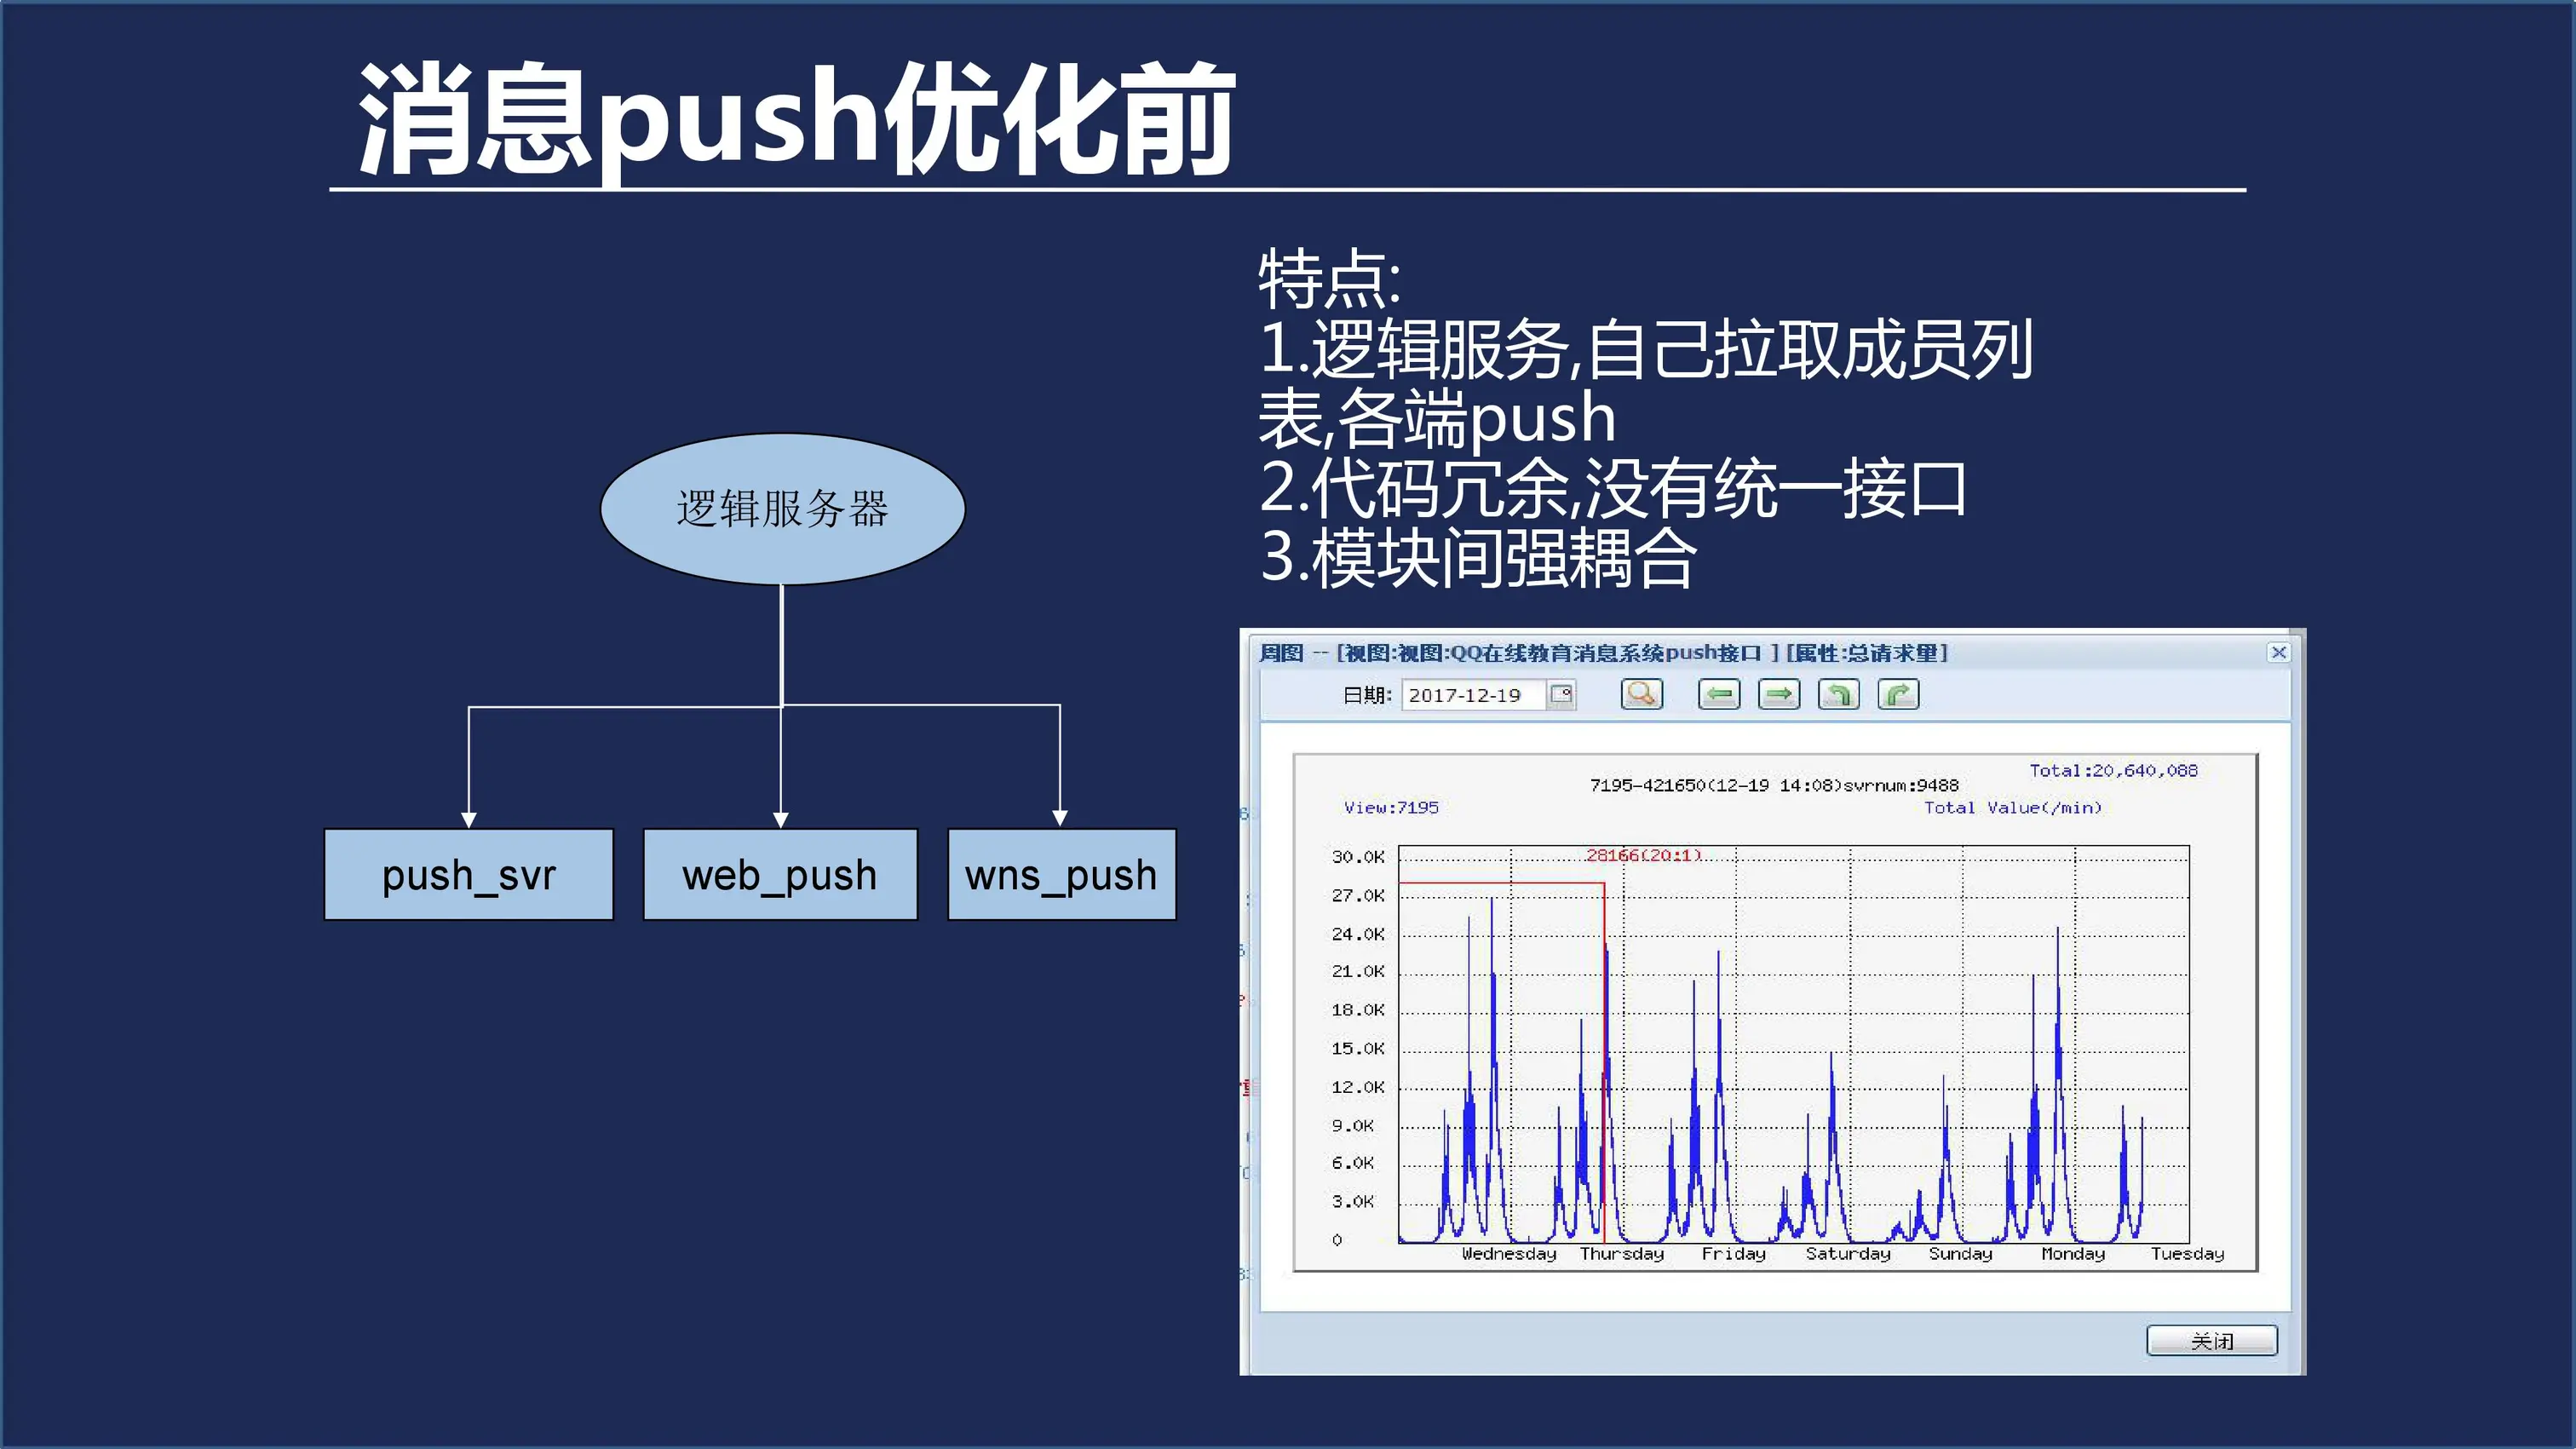The width and height of the screenshot is (2576, 1449).
Task: Click the green left arrow button
Action: coord(1719,694)
